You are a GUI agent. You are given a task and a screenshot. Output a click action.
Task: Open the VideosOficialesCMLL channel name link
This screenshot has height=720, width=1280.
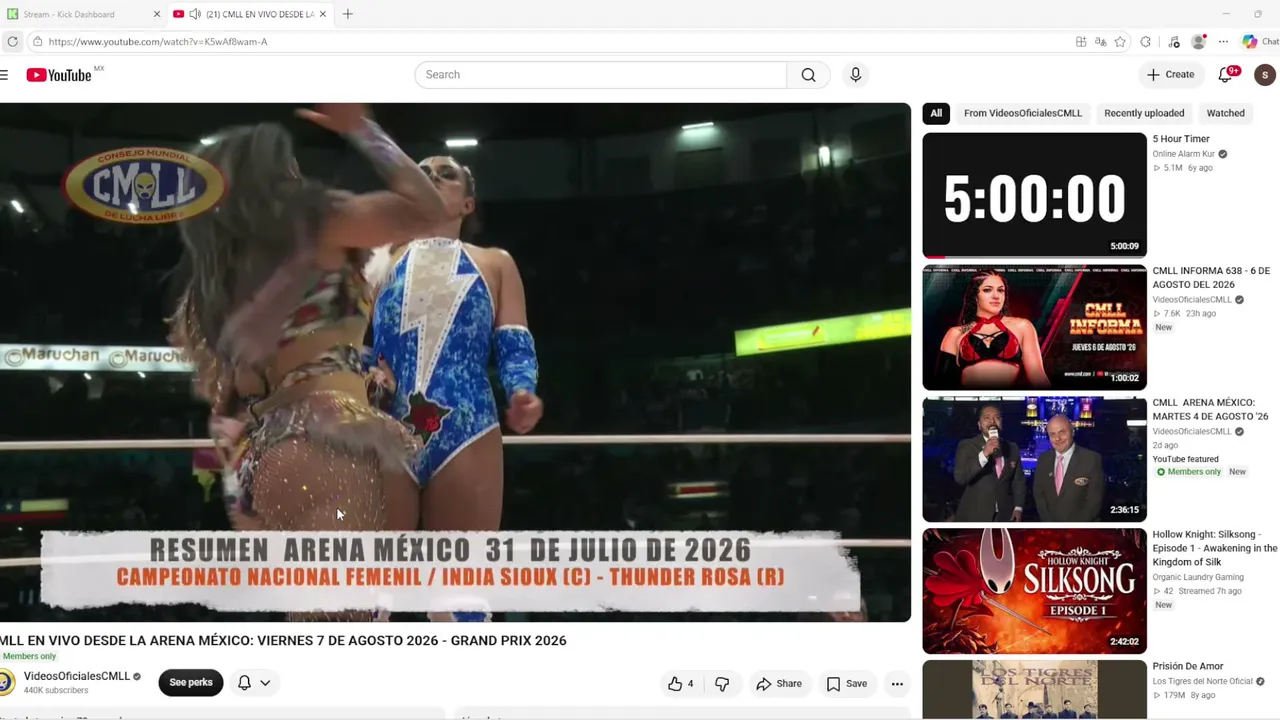coord(77,676)
